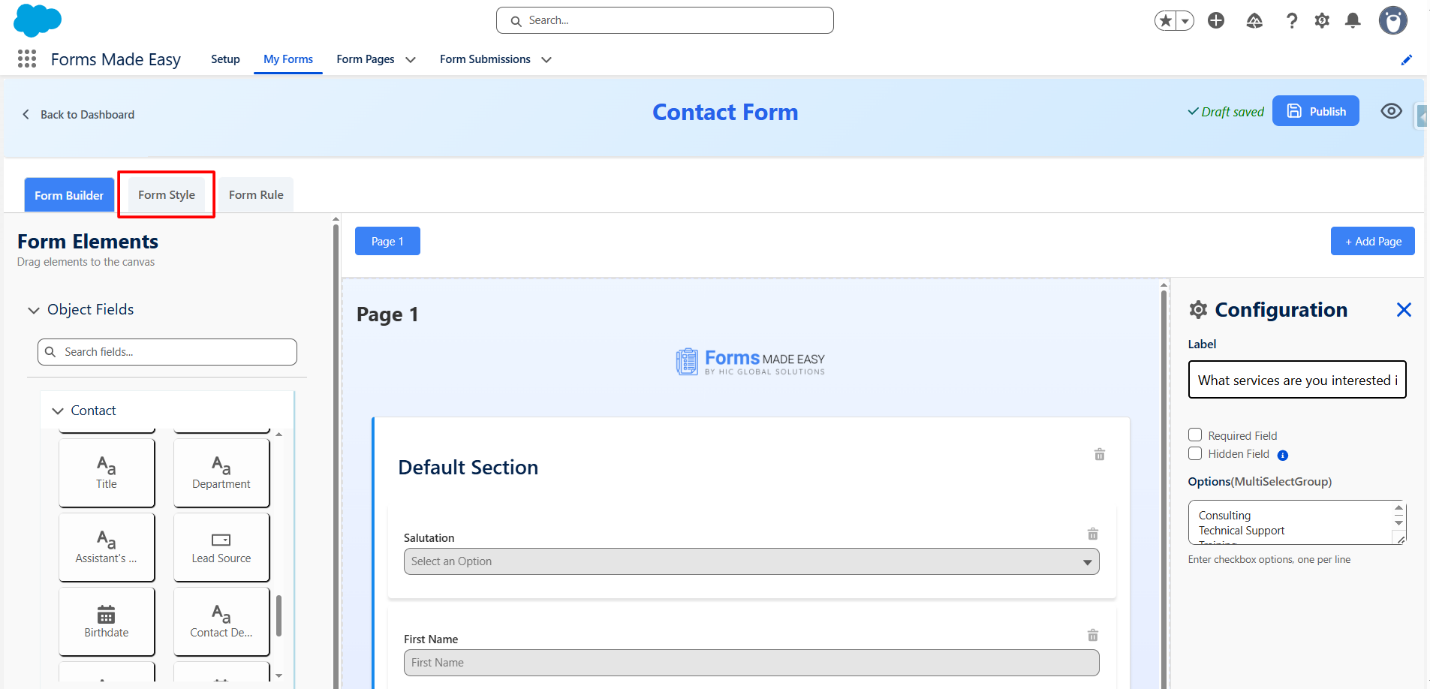Open the Setup gear icon in header
The image size is (1430, 689).
(x=1322, y=20)
